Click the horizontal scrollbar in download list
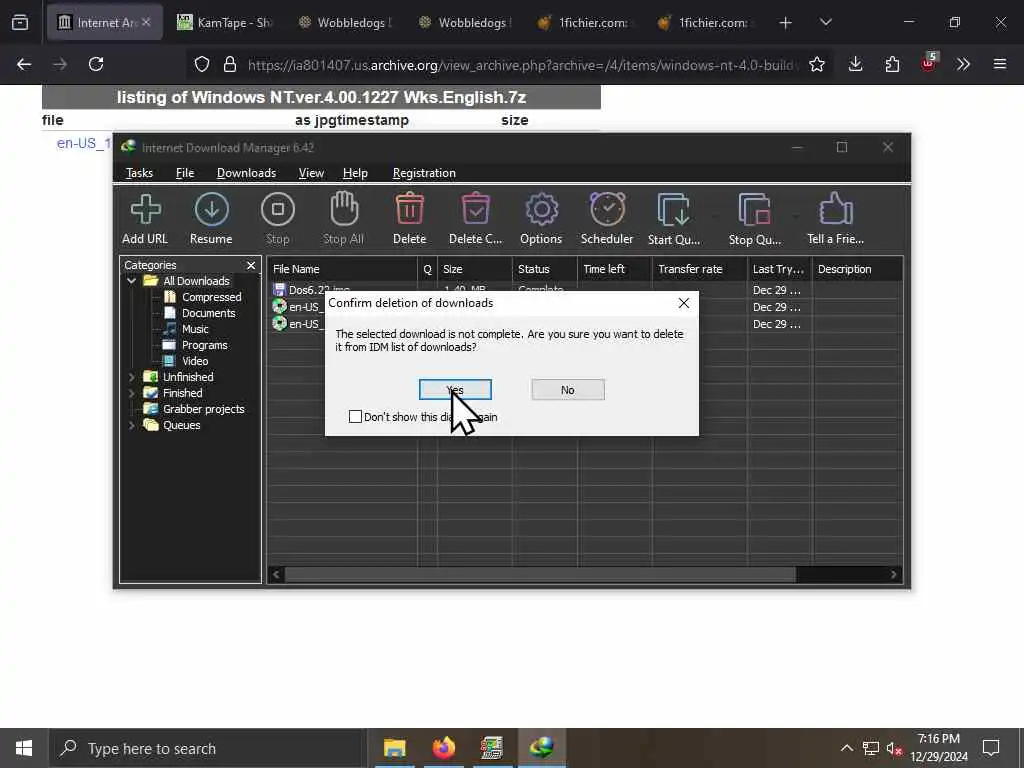Screen dimensions: 1024x768 [540, 575]
